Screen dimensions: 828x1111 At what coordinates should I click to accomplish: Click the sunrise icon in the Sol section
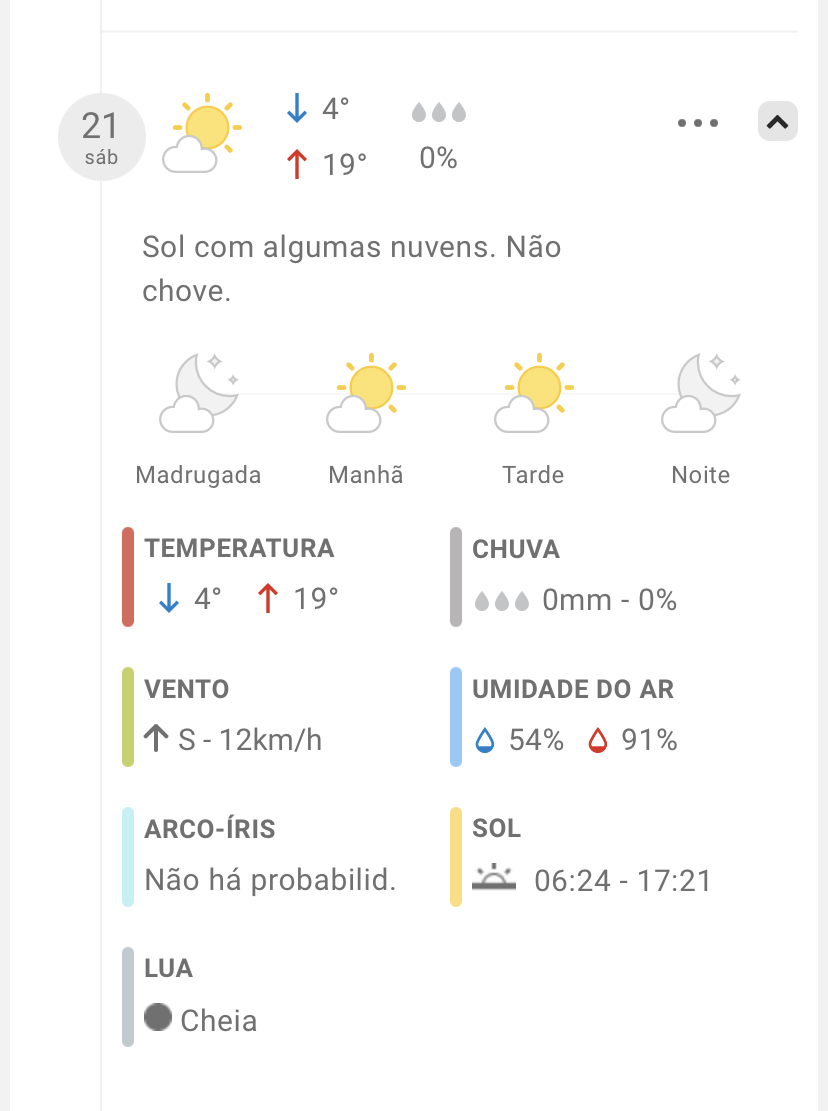point(493,879)
